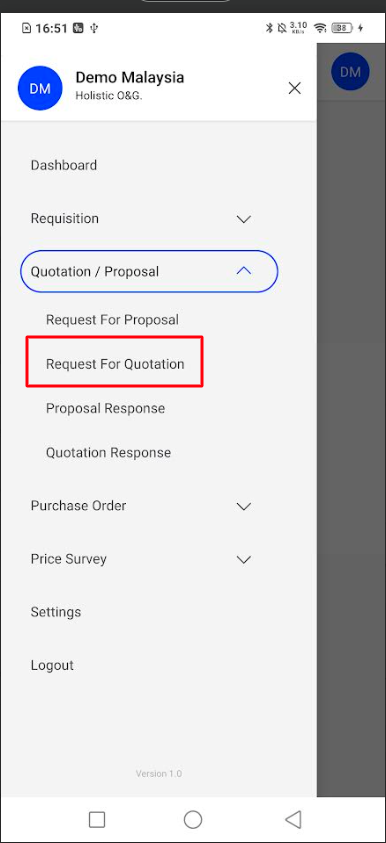The width and height of the screenshot is (386, 843).
Task: Expand the Purchase Order chevron
Action: pos(244,506)
